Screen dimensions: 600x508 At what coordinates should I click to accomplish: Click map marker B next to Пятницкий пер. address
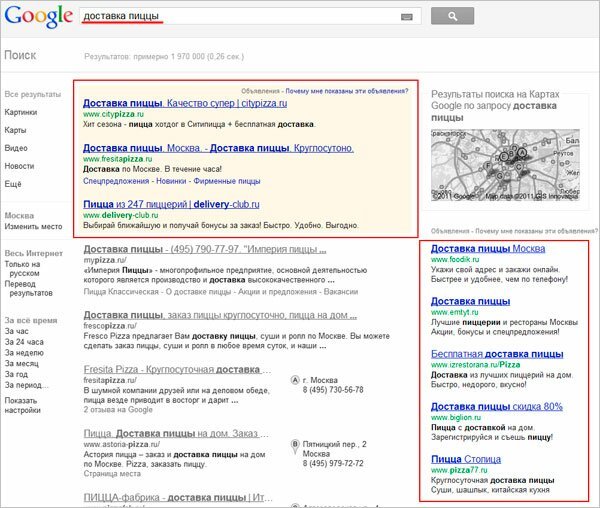tap(295, 446)
